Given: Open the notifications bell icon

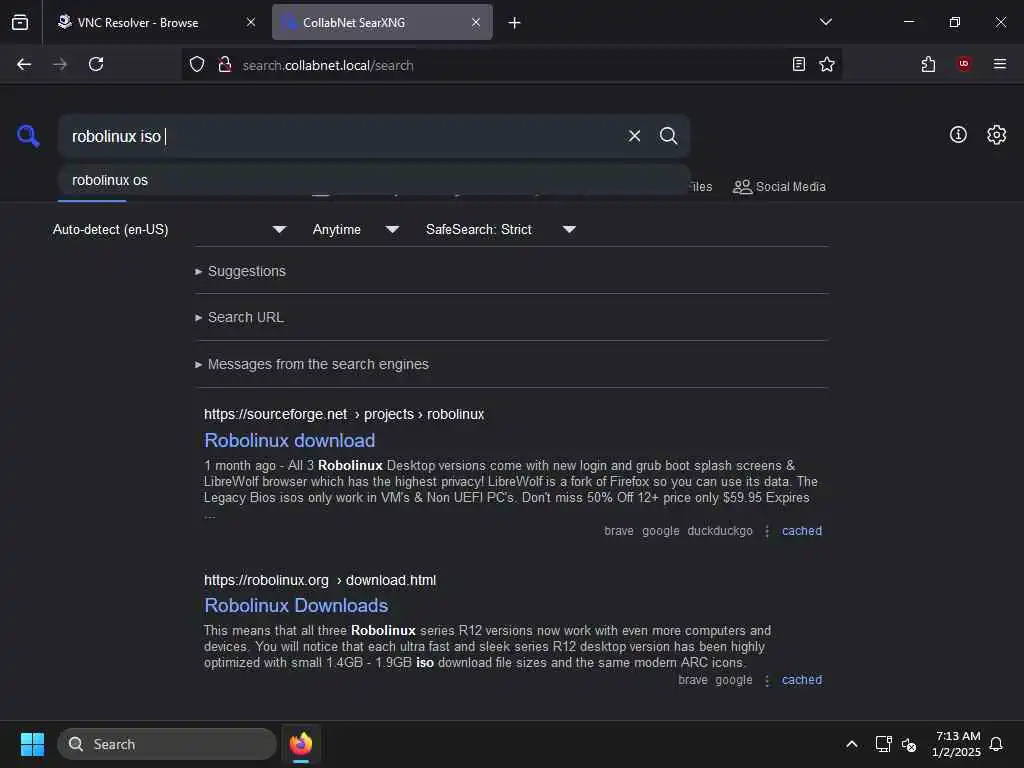Looking at the screenshot, I should tap(996, 744).
